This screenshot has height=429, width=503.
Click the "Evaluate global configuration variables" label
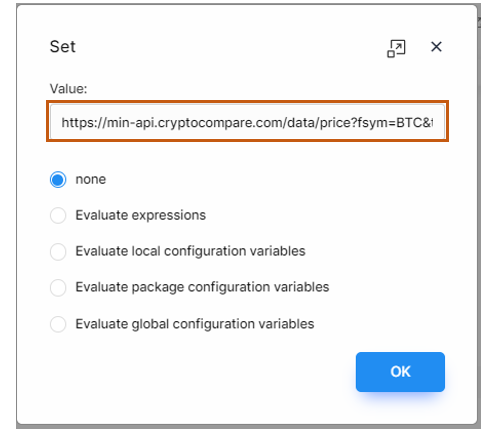[195, 324]
